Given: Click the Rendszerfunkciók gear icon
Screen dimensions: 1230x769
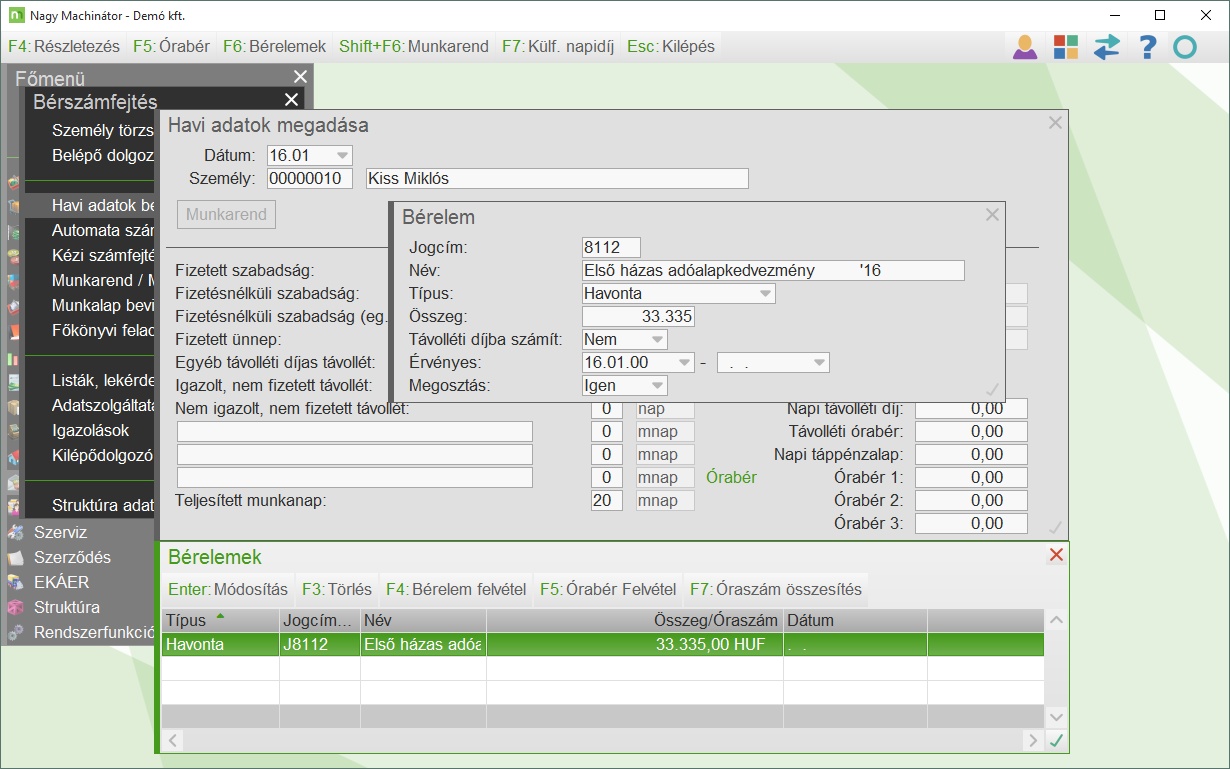Looking at the screenshot, I should [15, 632].
